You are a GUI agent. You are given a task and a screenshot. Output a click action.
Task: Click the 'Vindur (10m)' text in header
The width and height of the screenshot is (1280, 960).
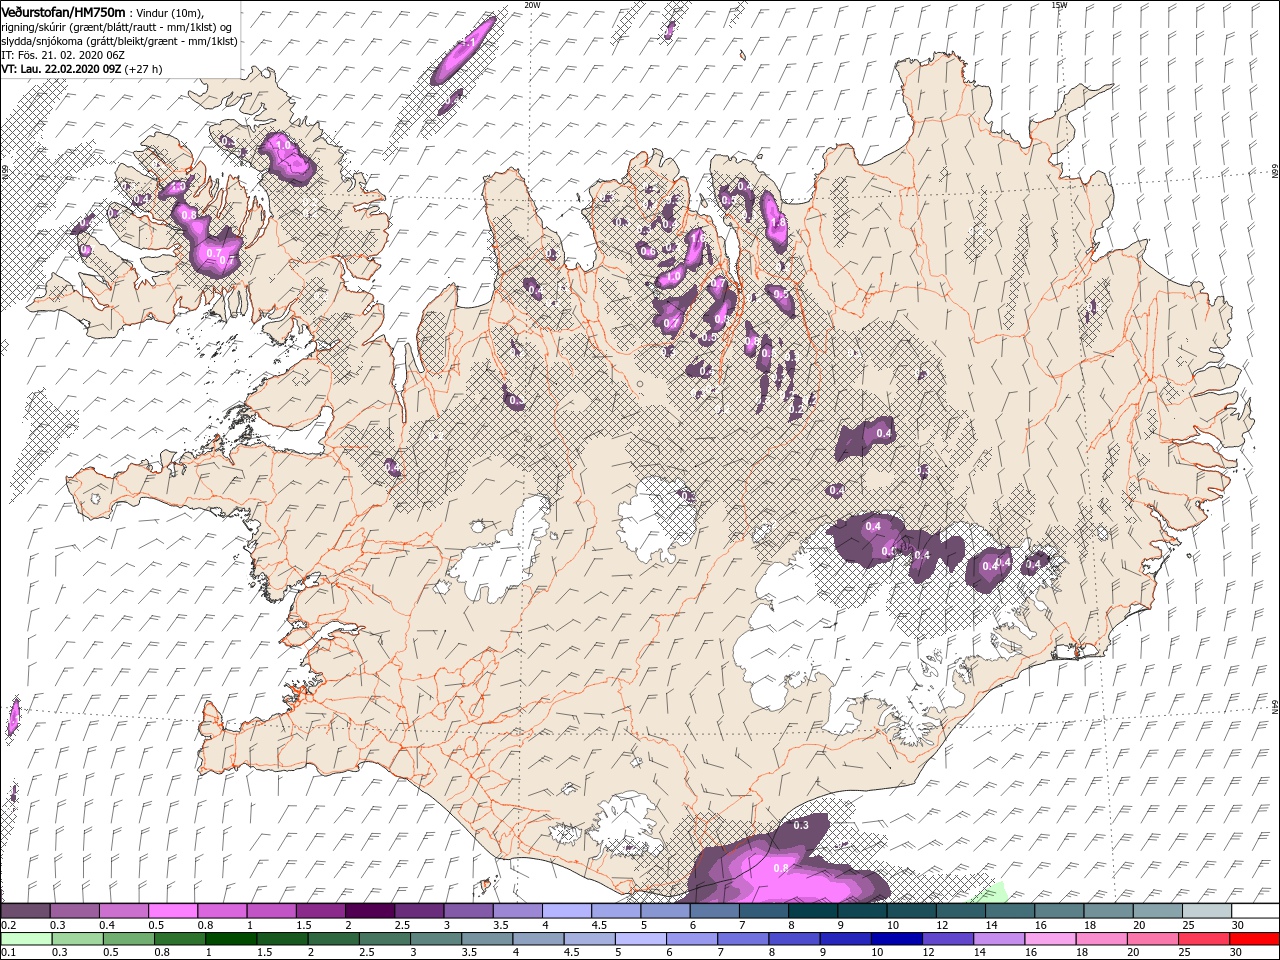pos(167,12)
